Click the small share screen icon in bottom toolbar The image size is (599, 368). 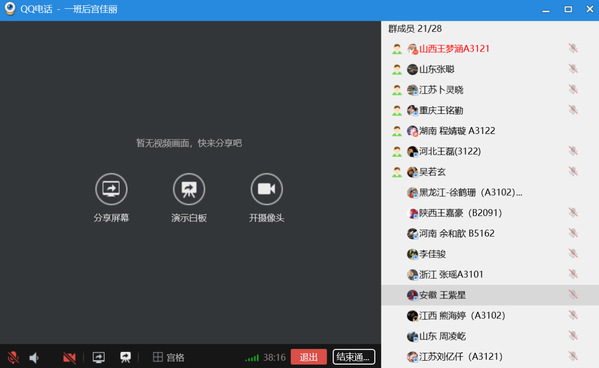99,358
